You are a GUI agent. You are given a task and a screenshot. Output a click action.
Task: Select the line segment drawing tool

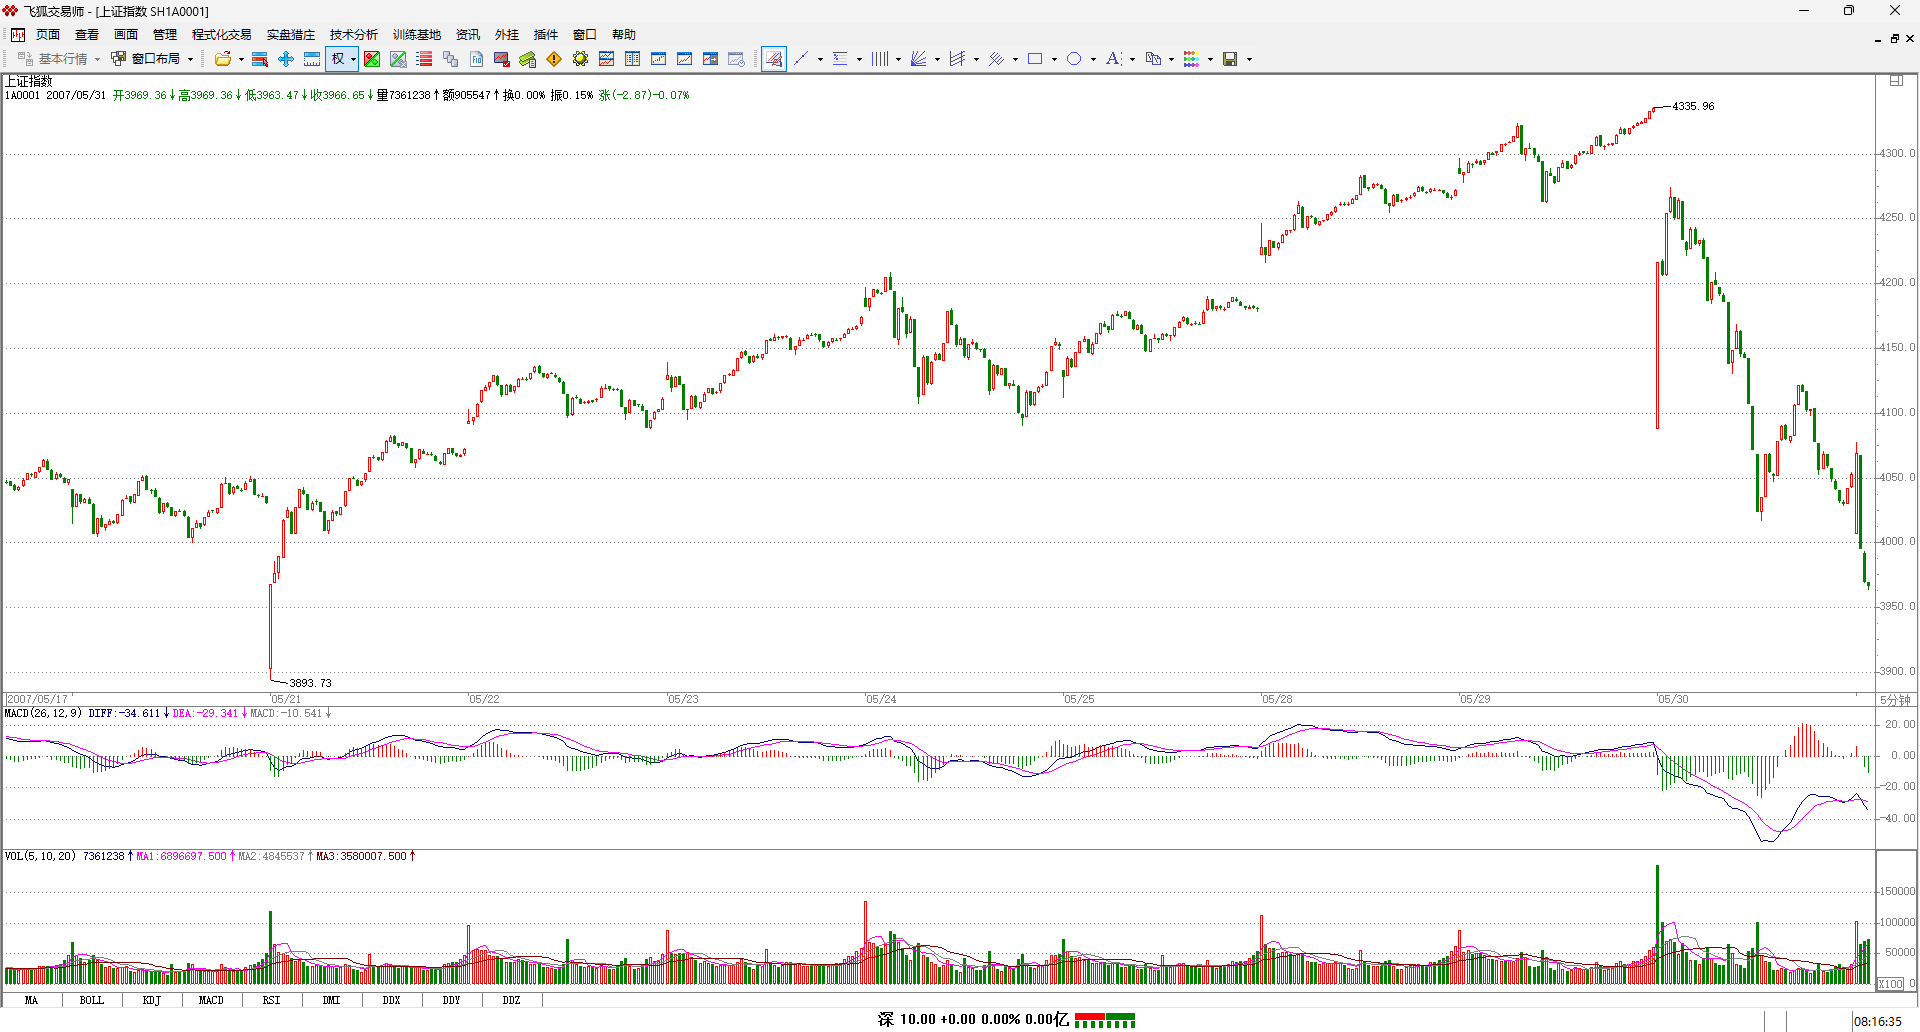[801, 59]
